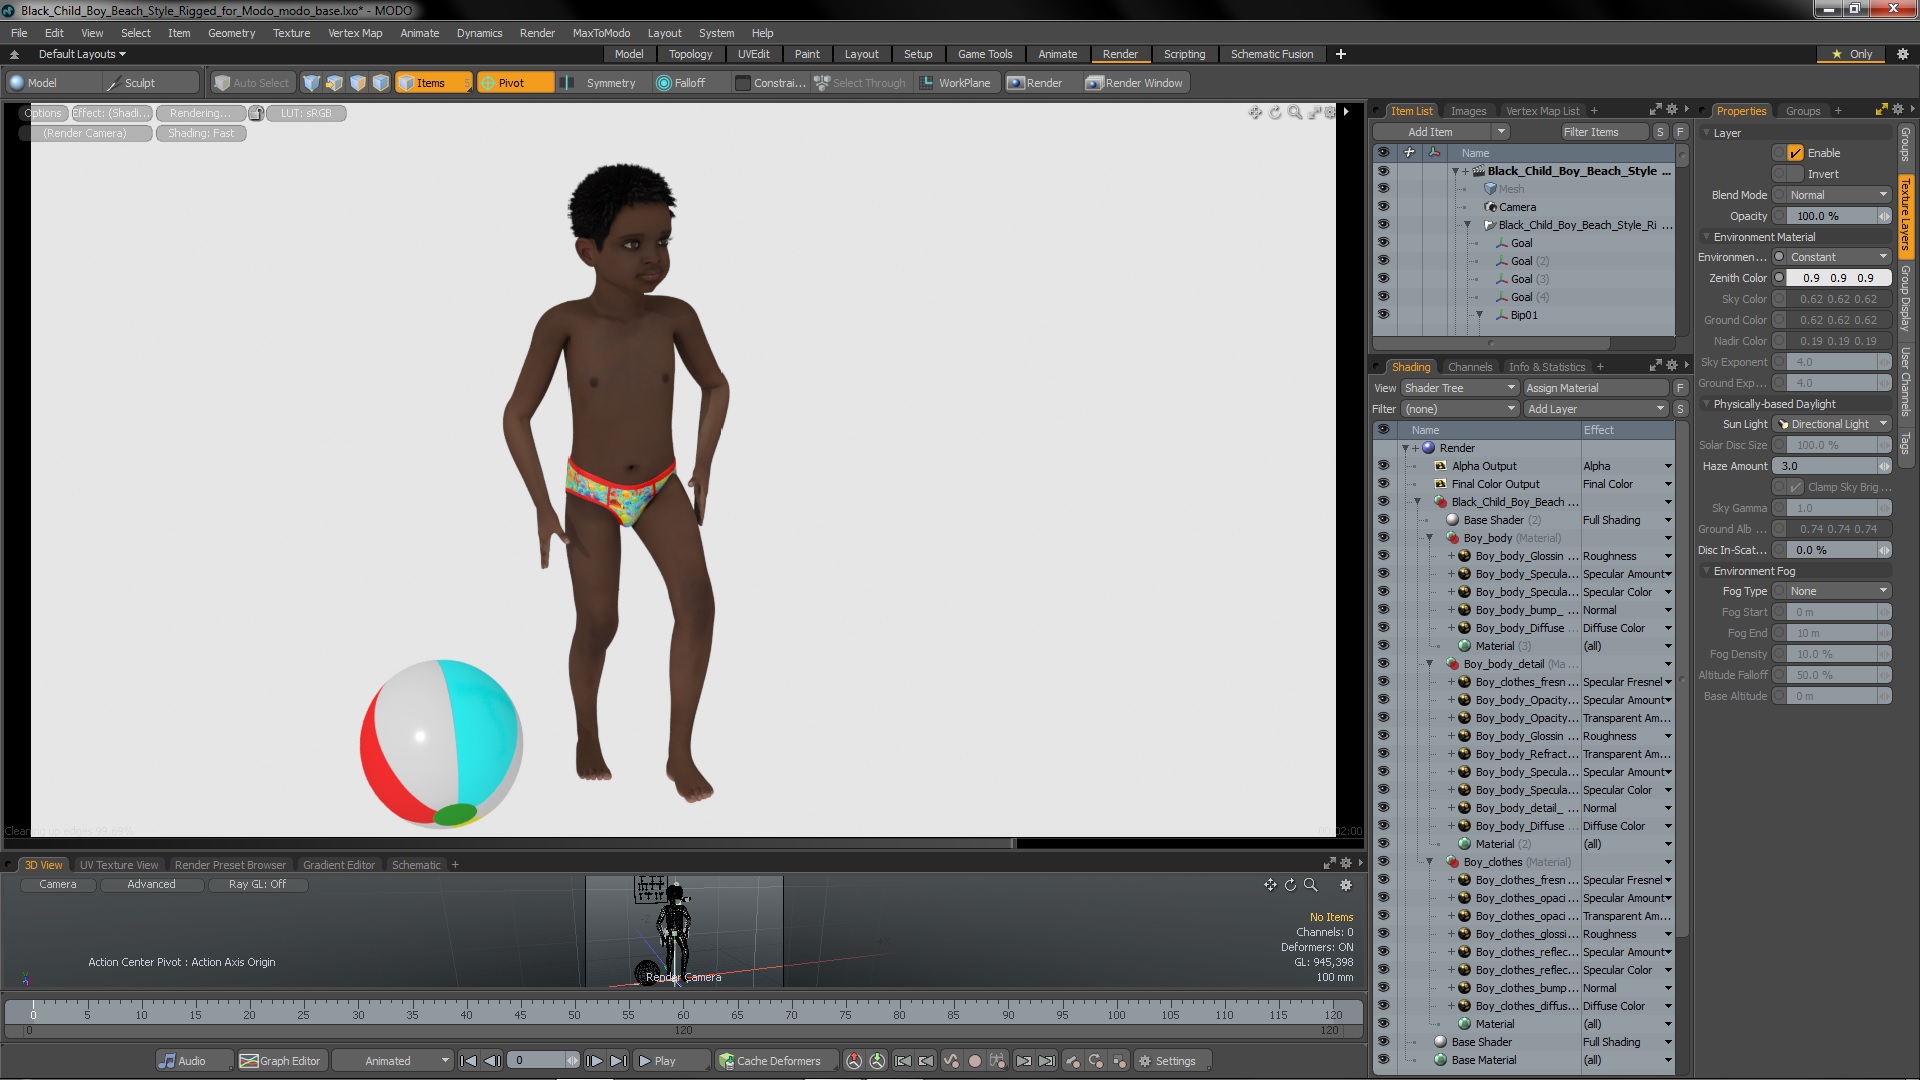Image resolution: width=1920 pixels, height=1080 pixels.
Task: Switch to Edges selection mode icon
Action: pyautogui.click(x=335, y=83)
